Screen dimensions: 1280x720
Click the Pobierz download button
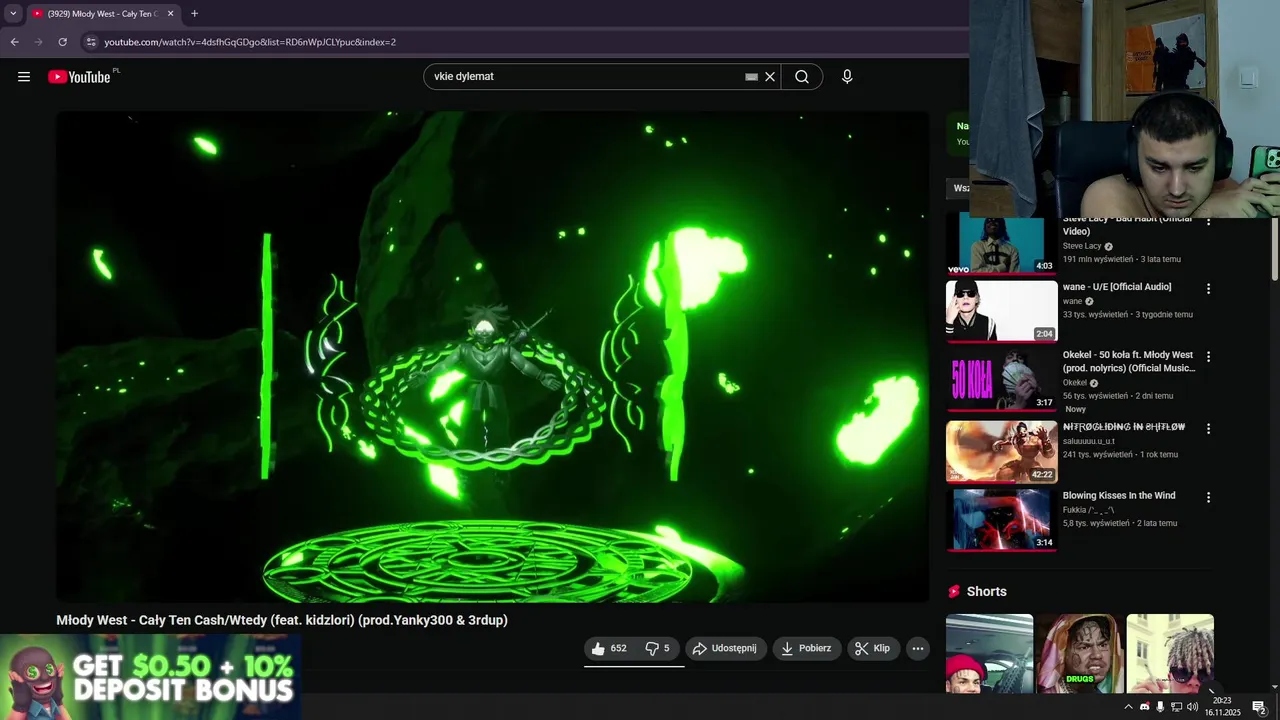click(807, 648)
